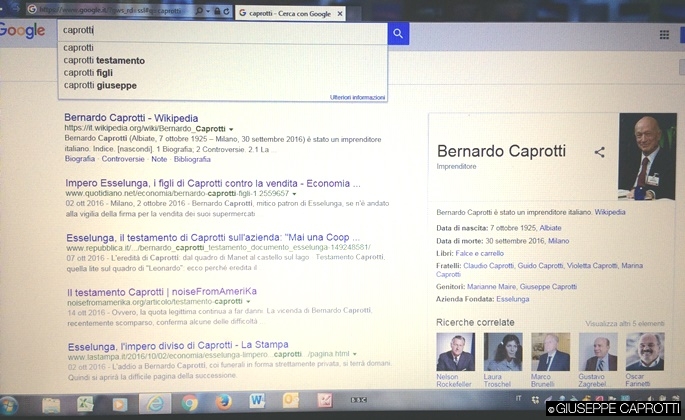Click "Visualizza altri 5 elementi" link

click(624, 323)
